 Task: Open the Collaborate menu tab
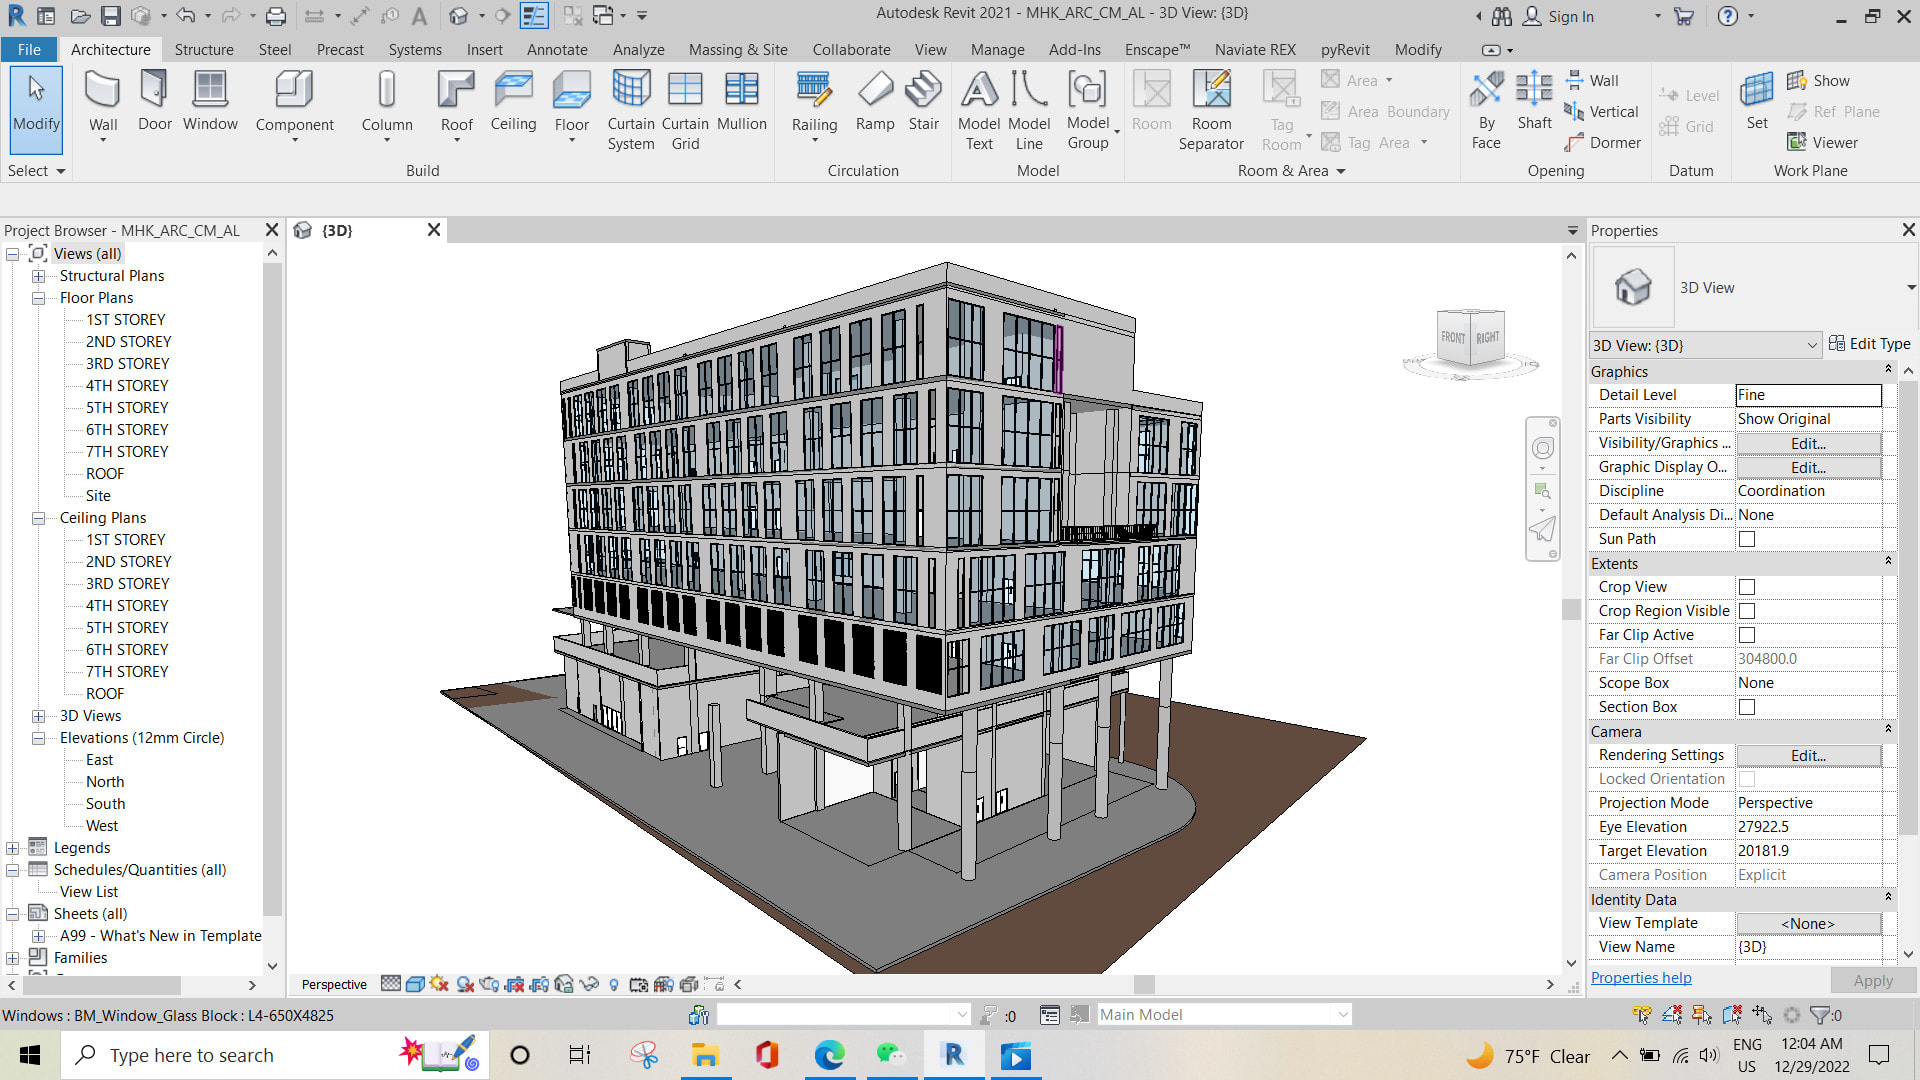851,49
